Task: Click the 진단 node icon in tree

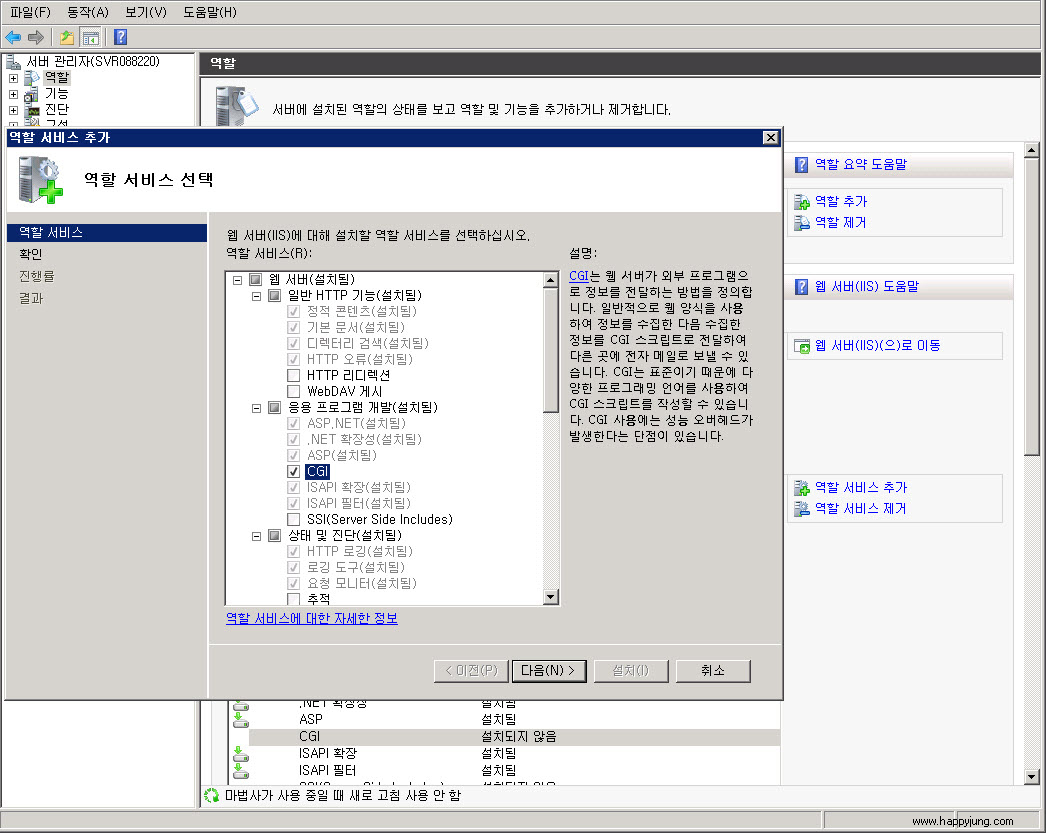Action: (x=31, y=110)
